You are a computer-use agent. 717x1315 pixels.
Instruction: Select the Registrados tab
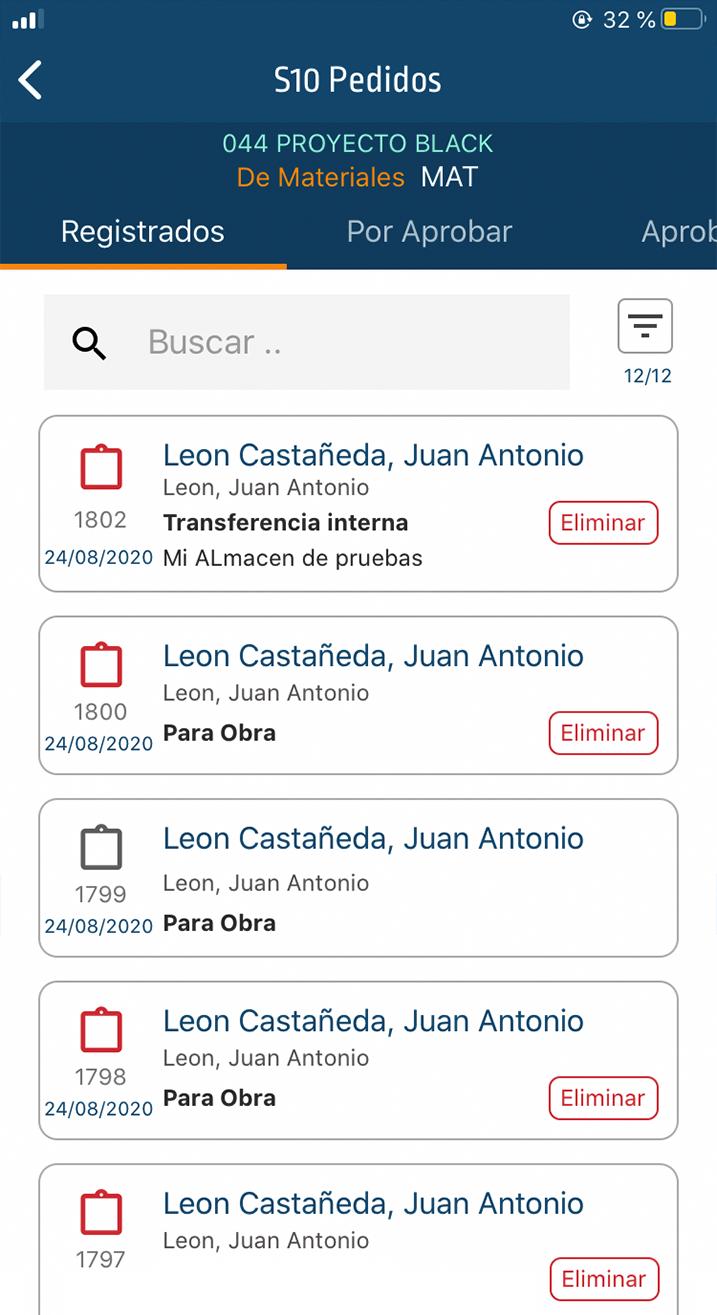pos(143,232)
